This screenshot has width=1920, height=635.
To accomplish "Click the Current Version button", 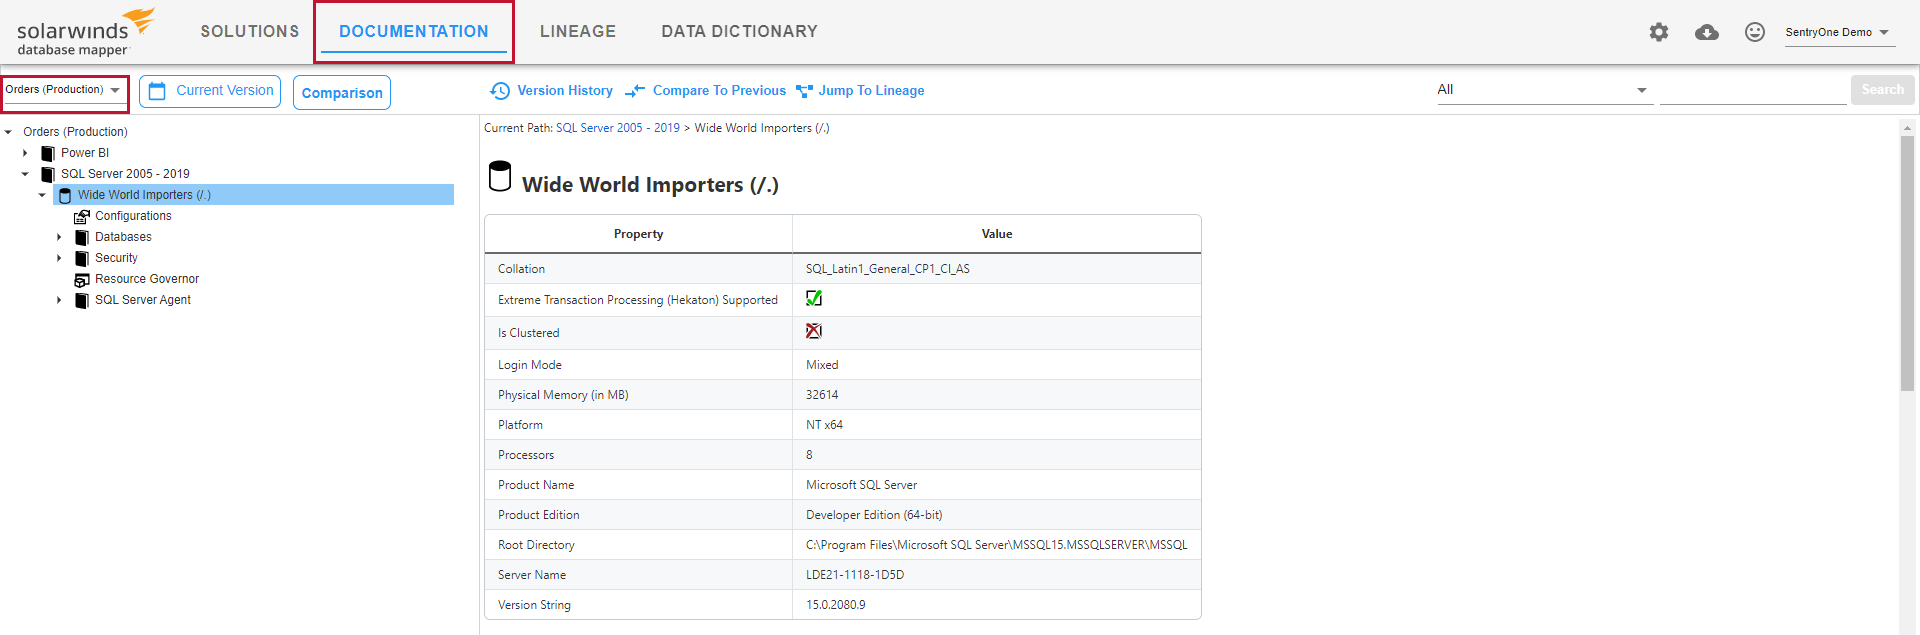I will tap(210, 91).
